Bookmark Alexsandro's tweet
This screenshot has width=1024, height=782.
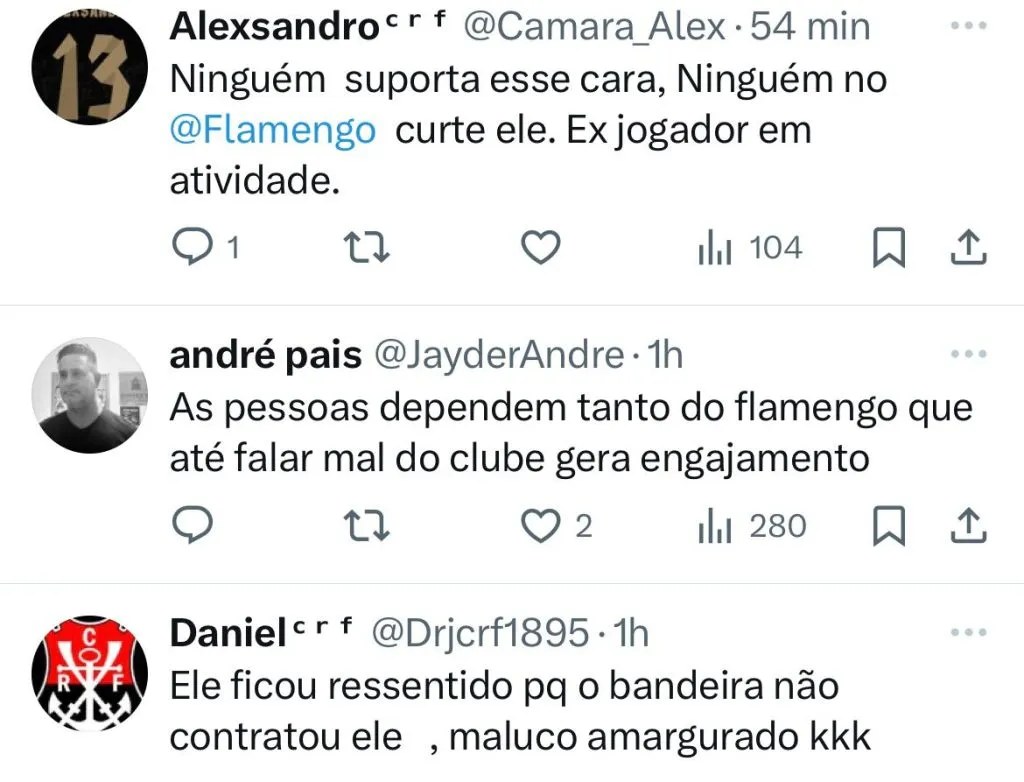[889, 248]
